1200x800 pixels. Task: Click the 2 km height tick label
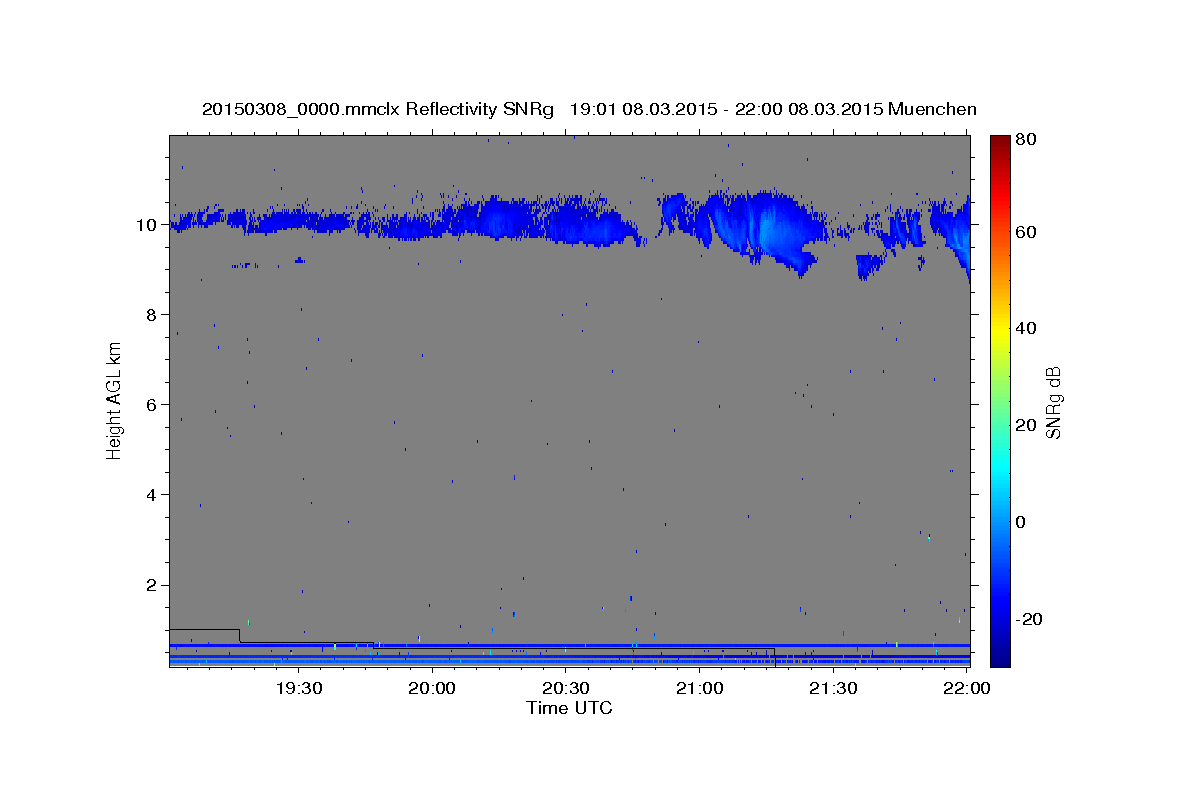pos(150,585)
